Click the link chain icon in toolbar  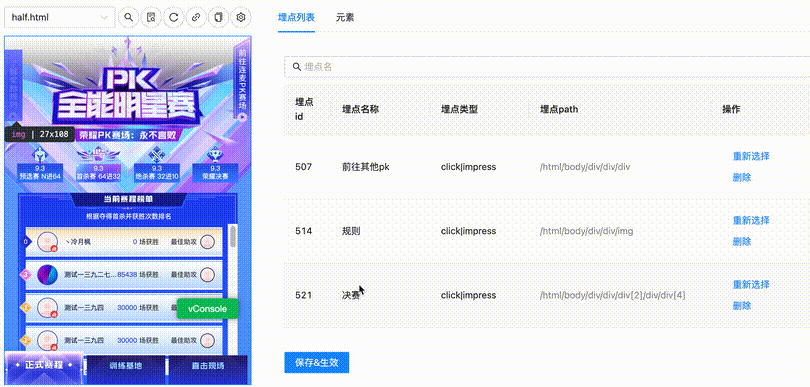pos(196,17)
